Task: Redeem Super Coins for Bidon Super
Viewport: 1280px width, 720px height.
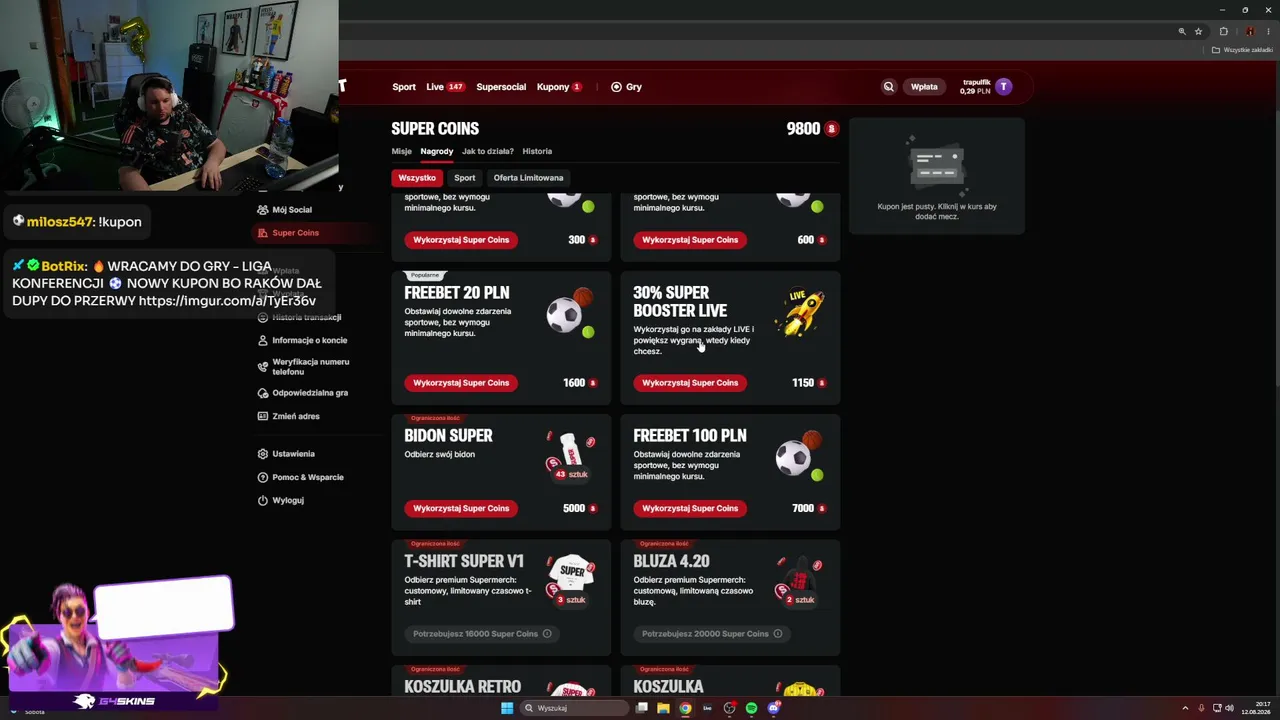Action: pos(461,508)
